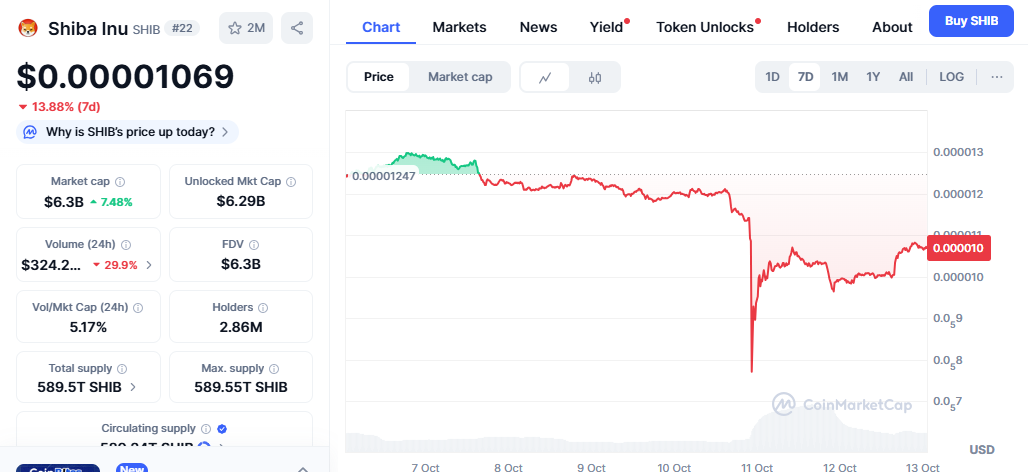This screenshot has height=472, width=1028.
Task: Select the 1M time range
Action: click(x=840, y=77)
